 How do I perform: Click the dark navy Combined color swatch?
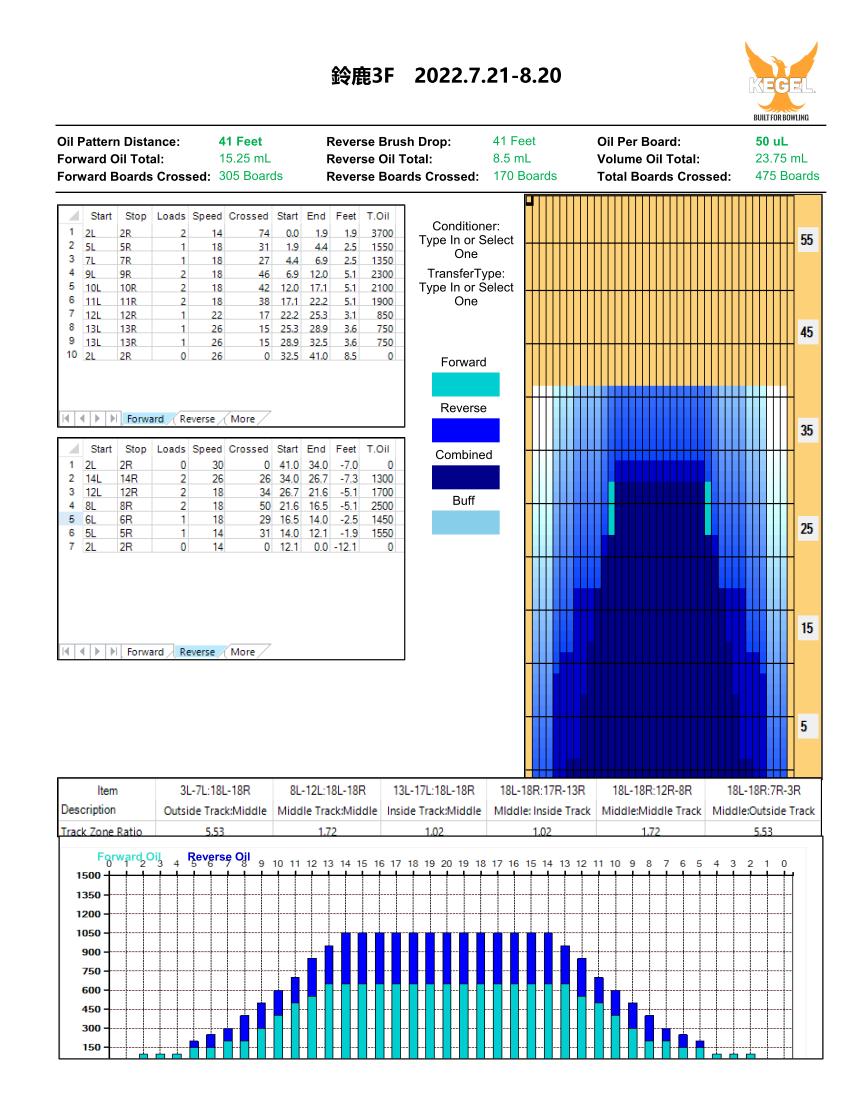pos(466,477)
